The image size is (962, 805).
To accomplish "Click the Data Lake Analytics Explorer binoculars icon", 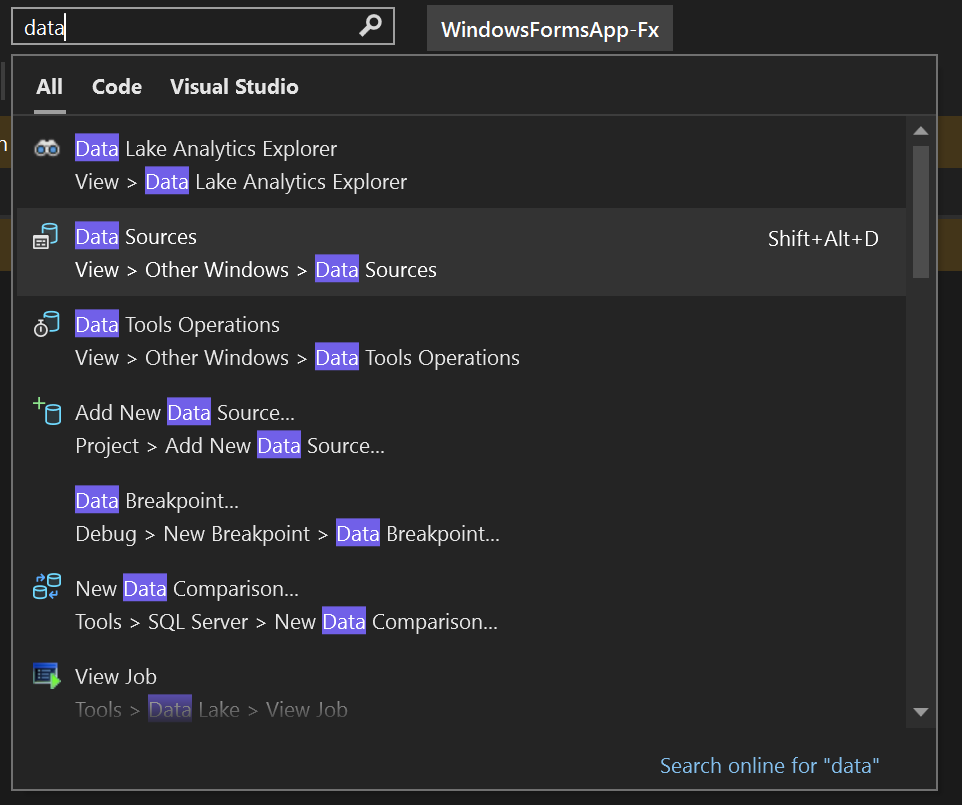I will 47,149.
